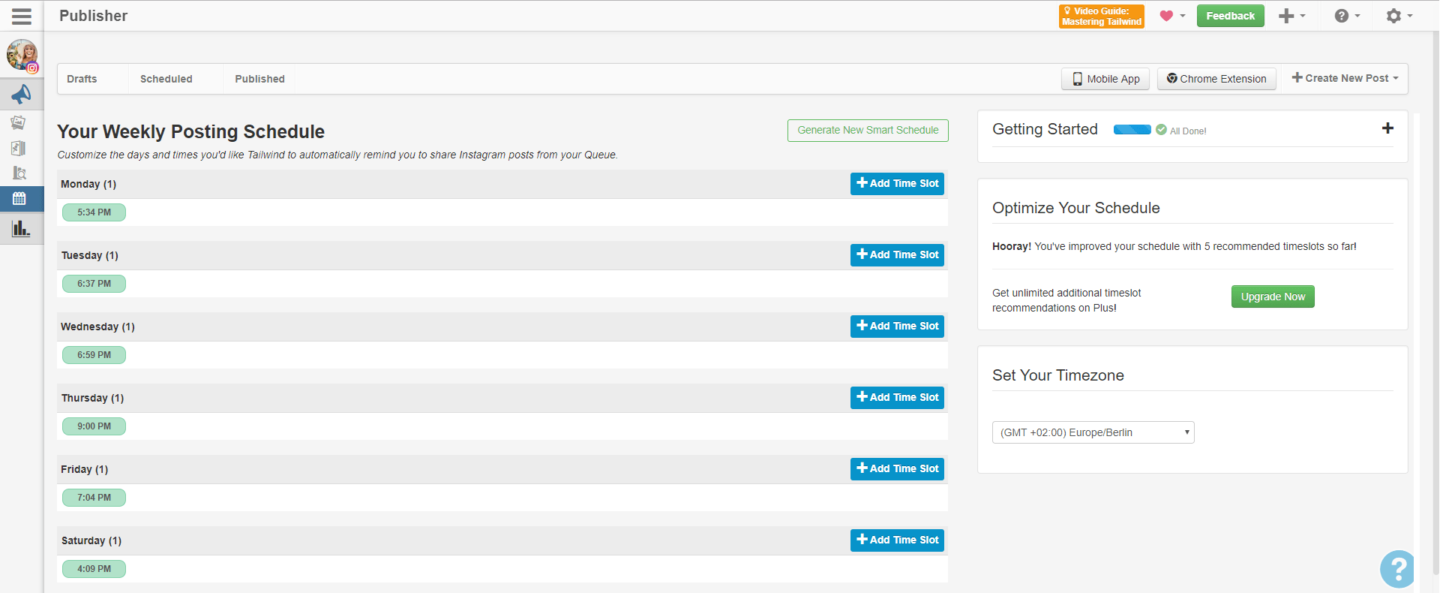
Task: Open the megaphone Publisher sidebar icon
Action: click(21, 95)
